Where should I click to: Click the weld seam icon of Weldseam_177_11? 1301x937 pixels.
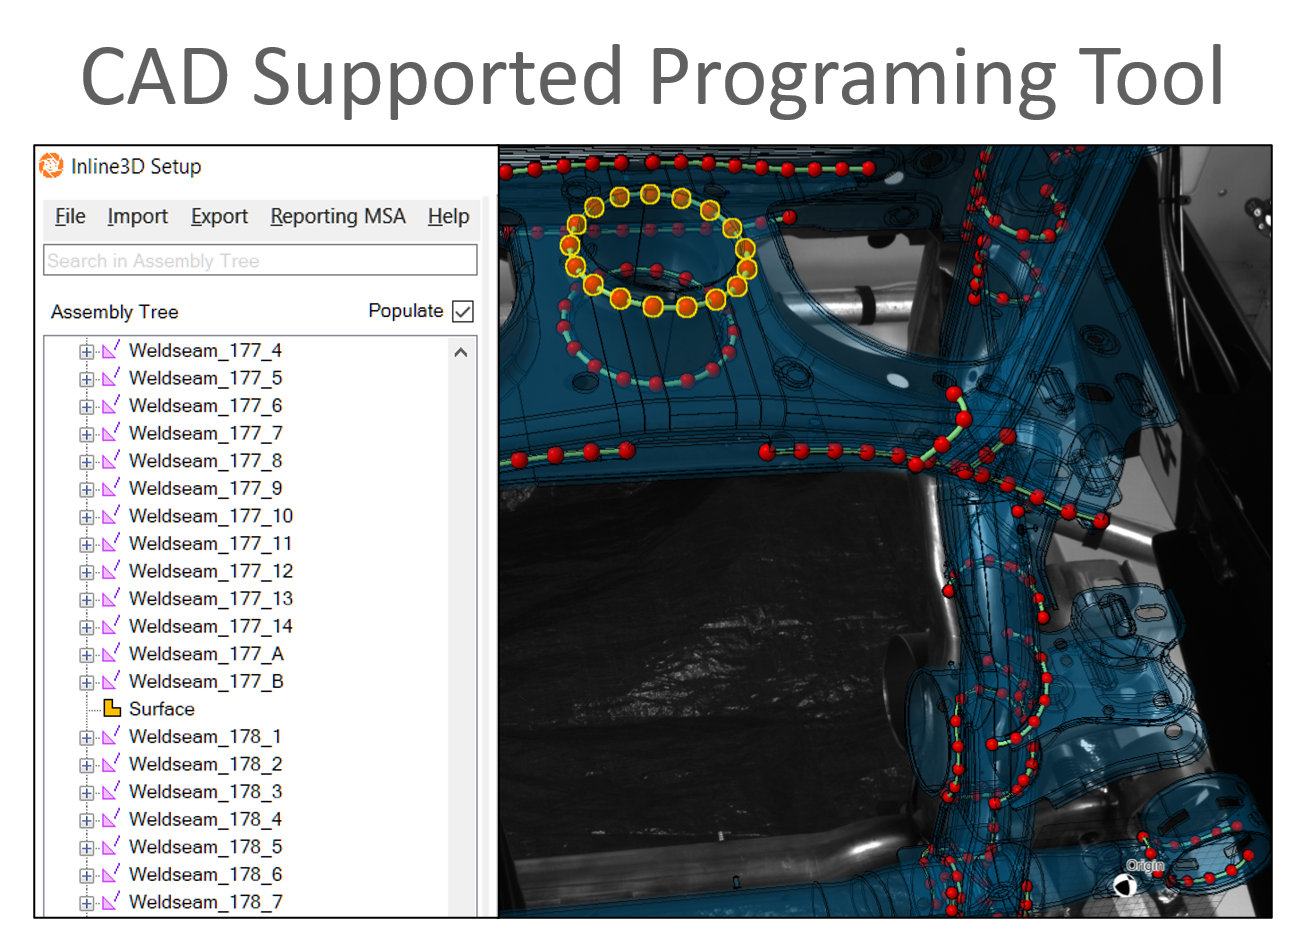pos(111,542)
